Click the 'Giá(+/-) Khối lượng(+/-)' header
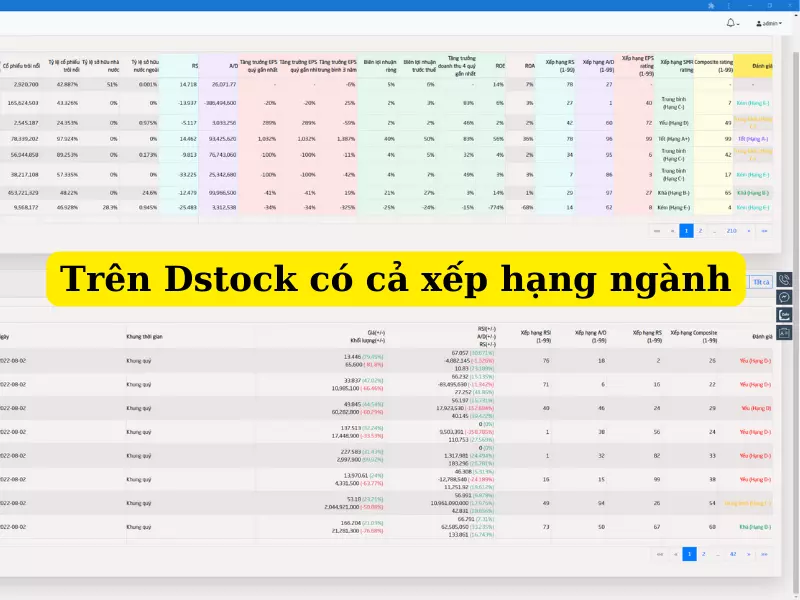Viewport: 800px width, 600px height. (367, 336)
